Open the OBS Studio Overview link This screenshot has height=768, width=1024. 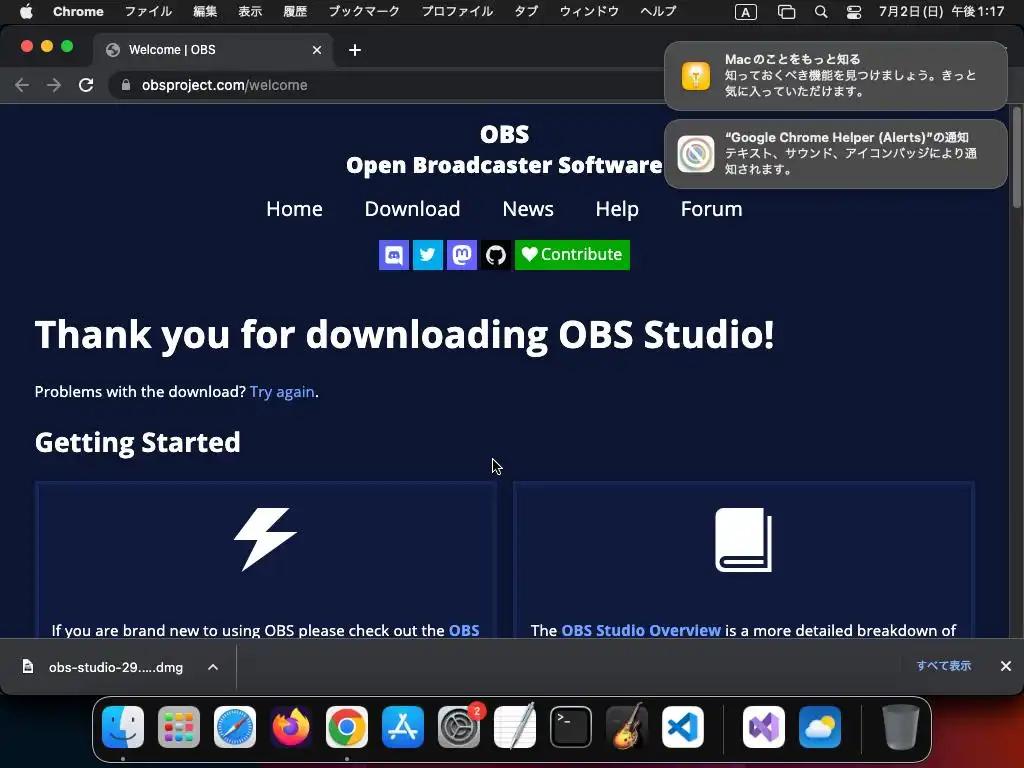[641, 630]
